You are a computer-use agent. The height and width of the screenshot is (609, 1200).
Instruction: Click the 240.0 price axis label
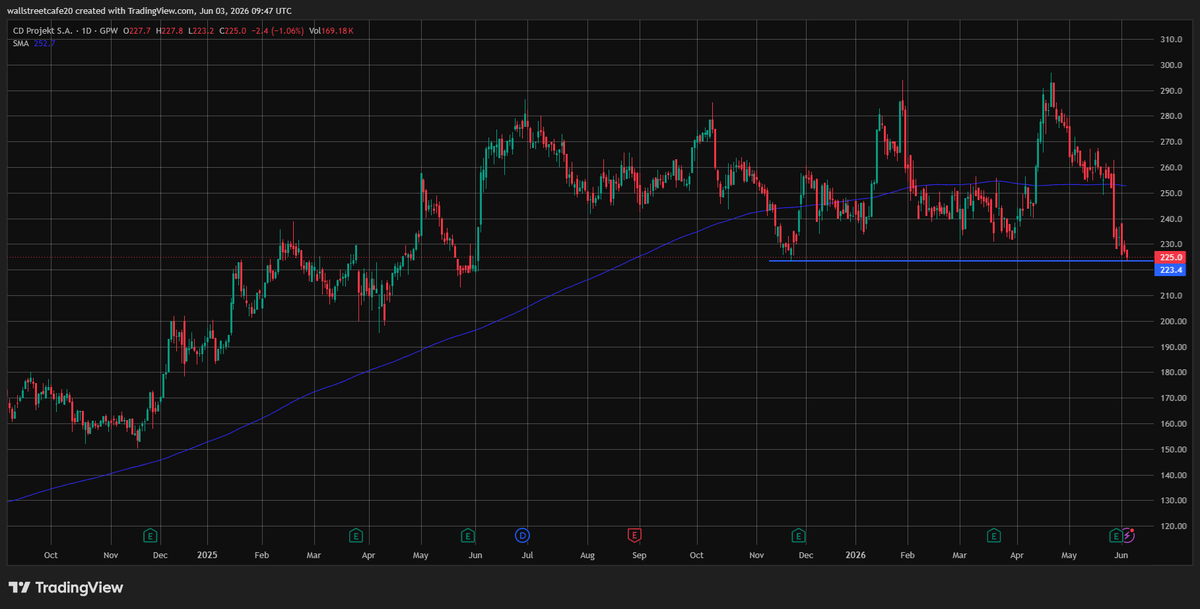coord(1171,219)
